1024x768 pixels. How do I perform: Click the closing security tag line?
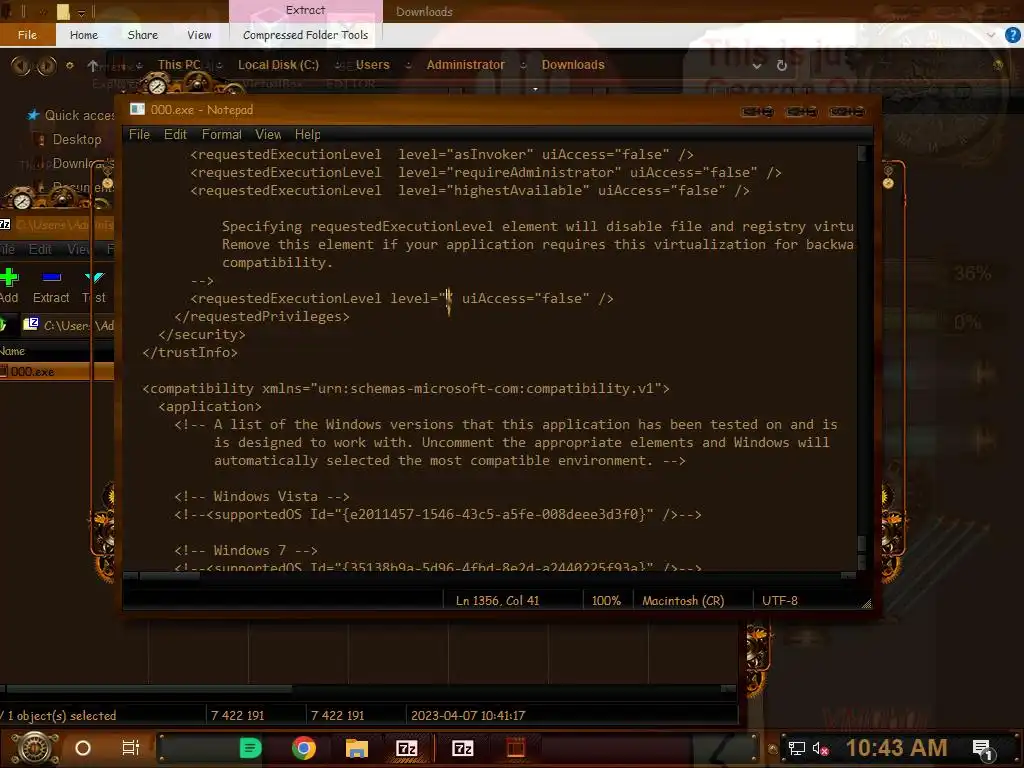(x=202, y=334)
